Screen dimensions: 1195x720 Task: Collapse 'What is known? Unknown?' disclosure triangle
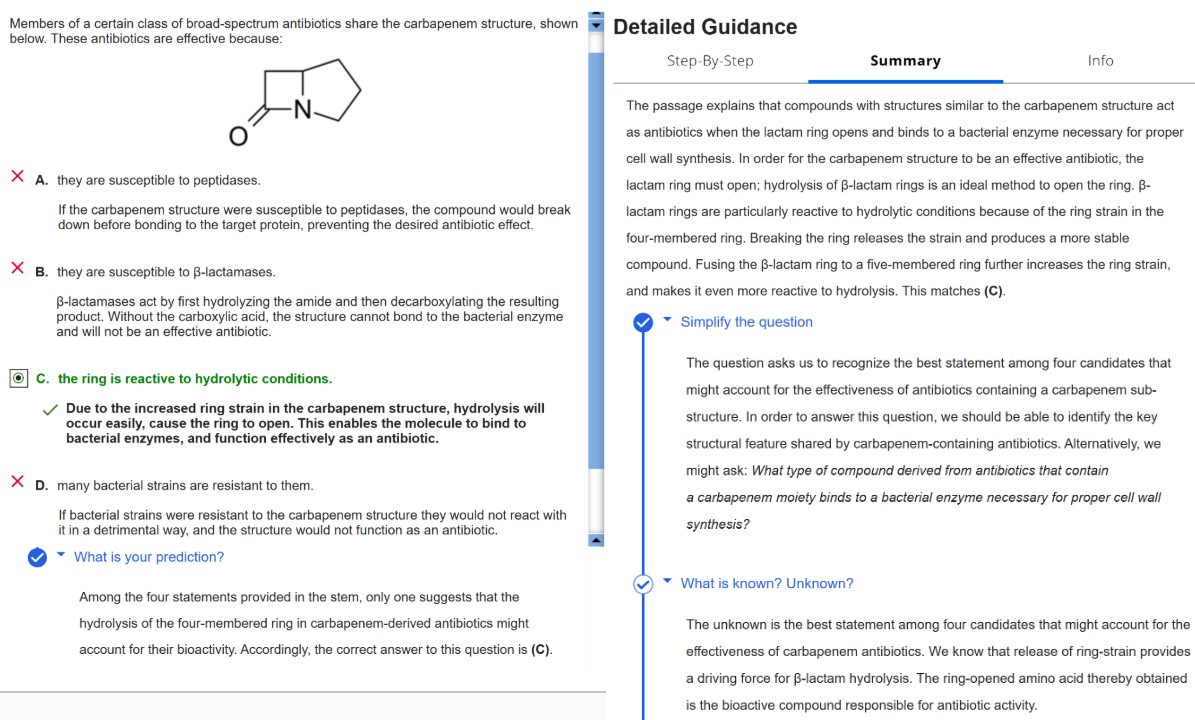click(668, 582)
